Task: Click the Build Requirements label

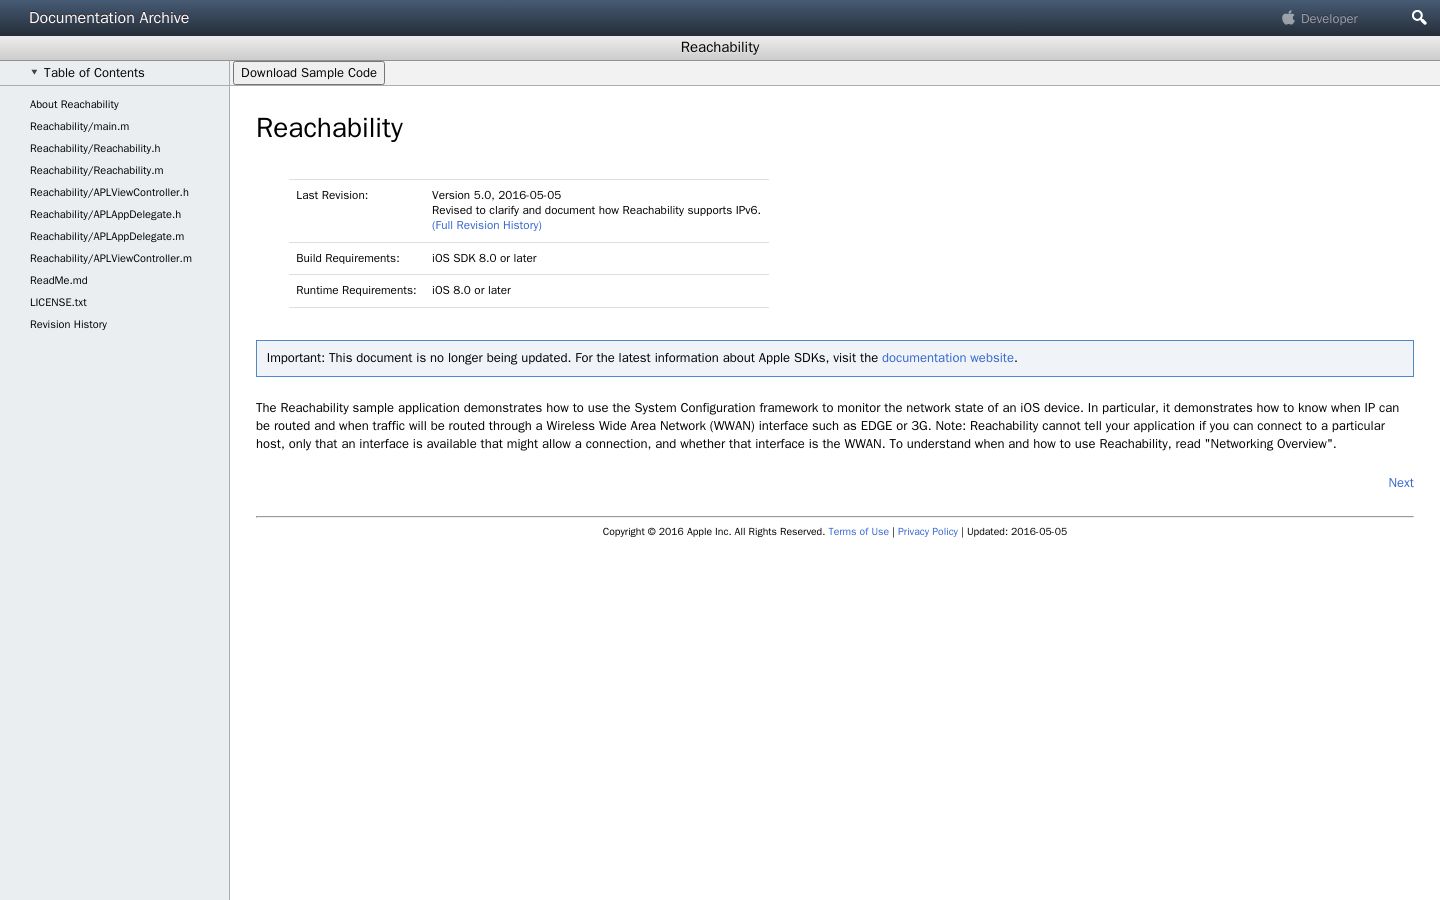Action: [x=348, y=258]
